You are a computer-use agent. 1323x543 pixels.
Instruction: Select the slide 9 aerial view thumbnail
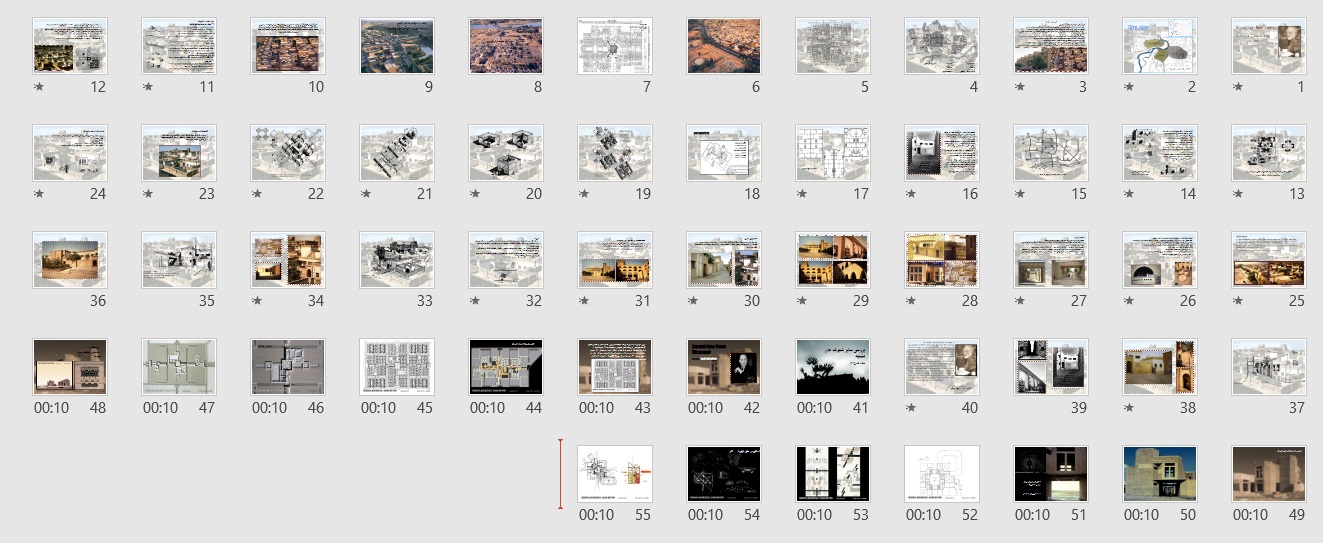pos(397,46)
